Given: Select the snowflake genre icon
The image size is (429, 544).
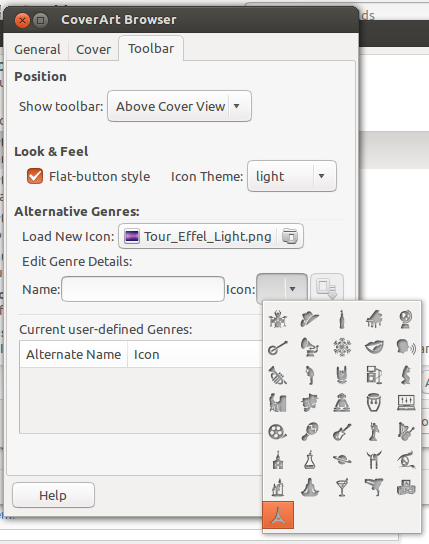Looking at the screenshot, I should [x=342, y=347].
